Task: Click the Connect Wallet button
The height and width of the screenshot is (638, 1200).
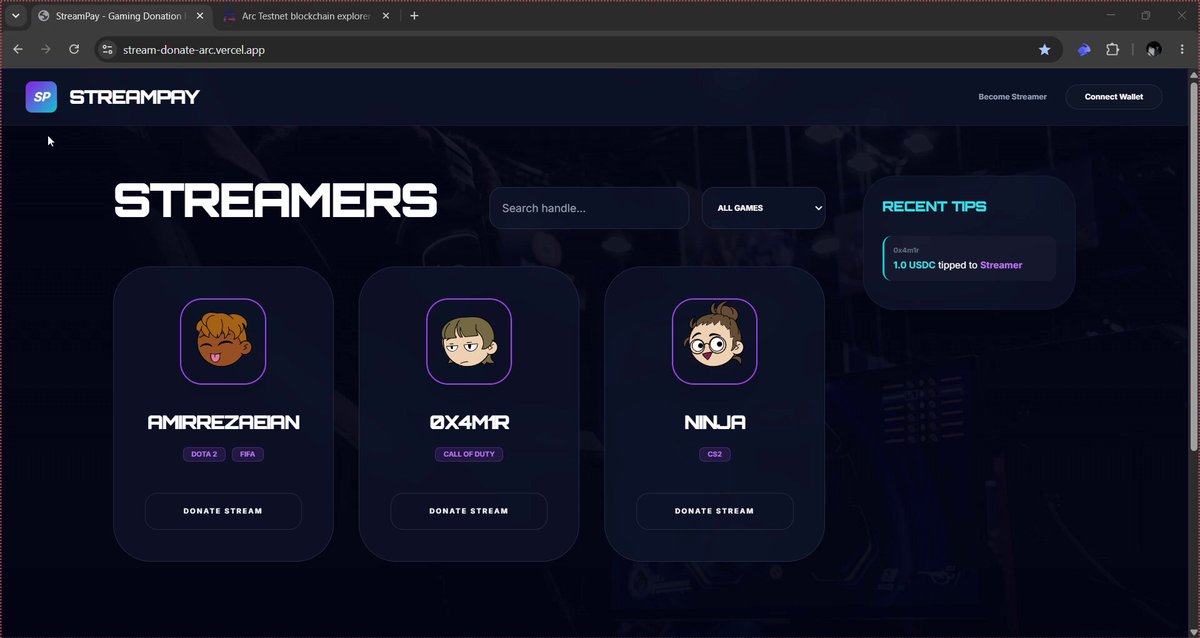Action: point(1113,97)
